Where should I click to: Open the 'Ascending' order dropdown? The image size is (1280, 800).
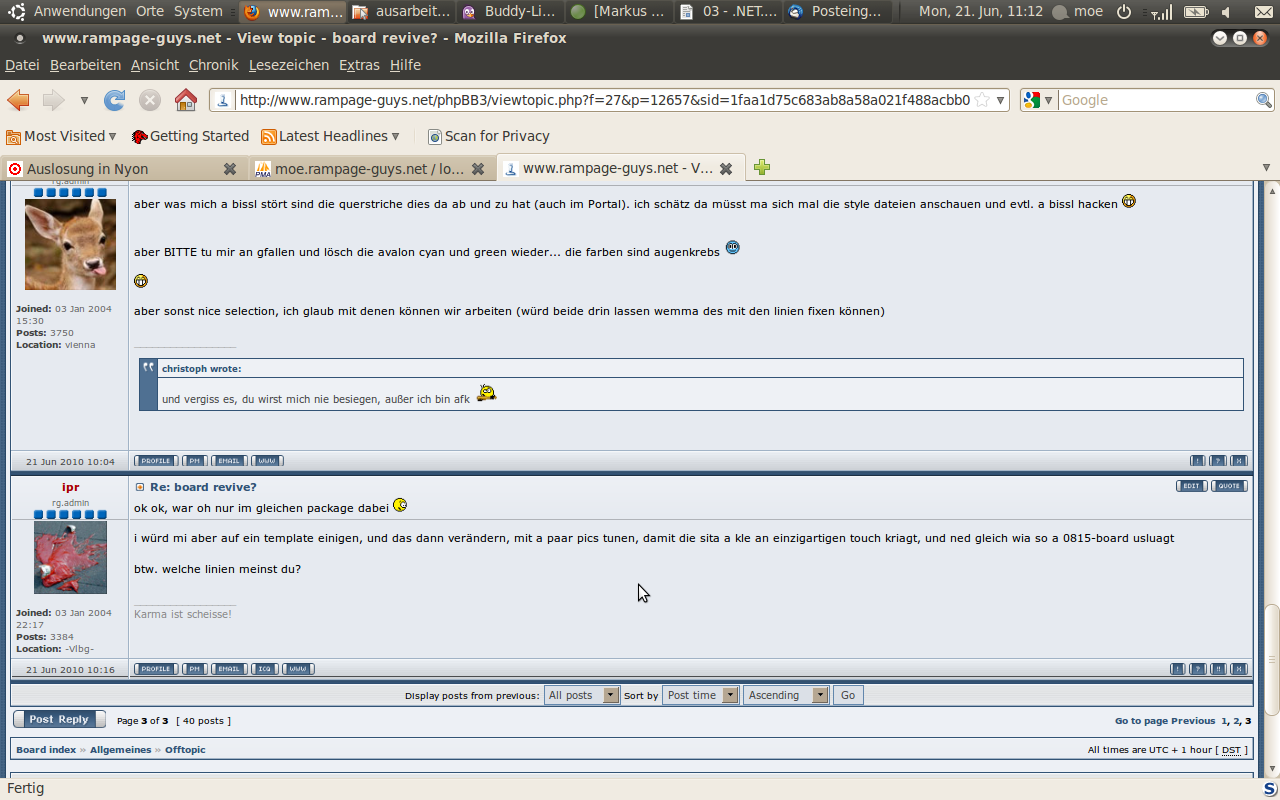coord(786,695)
